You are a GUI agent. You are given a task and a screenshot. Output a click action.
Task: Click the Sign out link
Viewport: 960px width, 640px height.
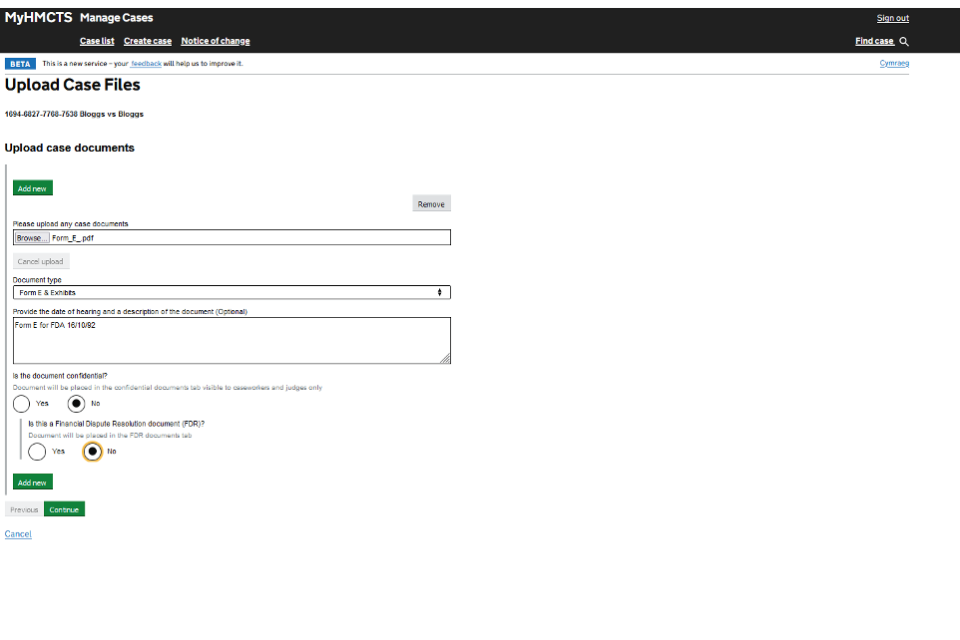point(892,18)
